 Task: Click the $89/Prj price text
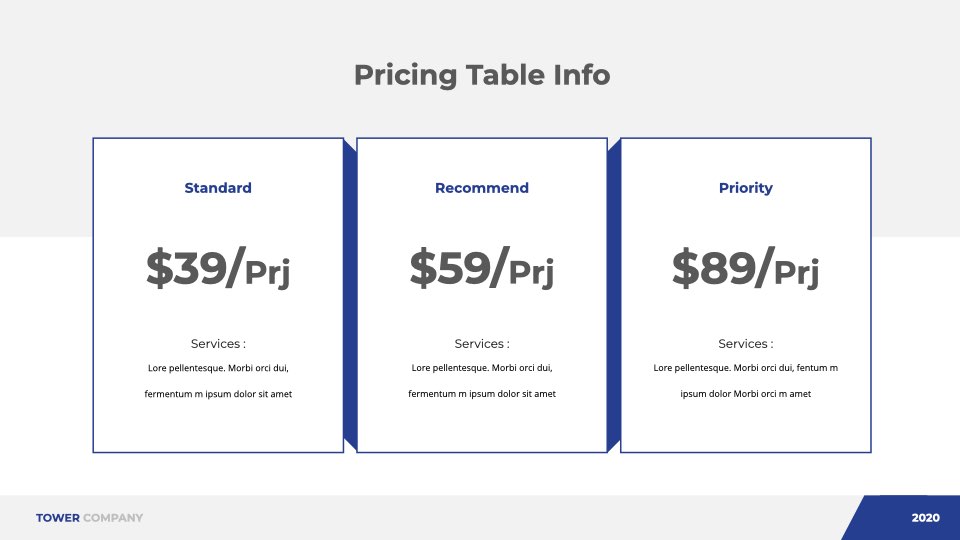[746, 268]
